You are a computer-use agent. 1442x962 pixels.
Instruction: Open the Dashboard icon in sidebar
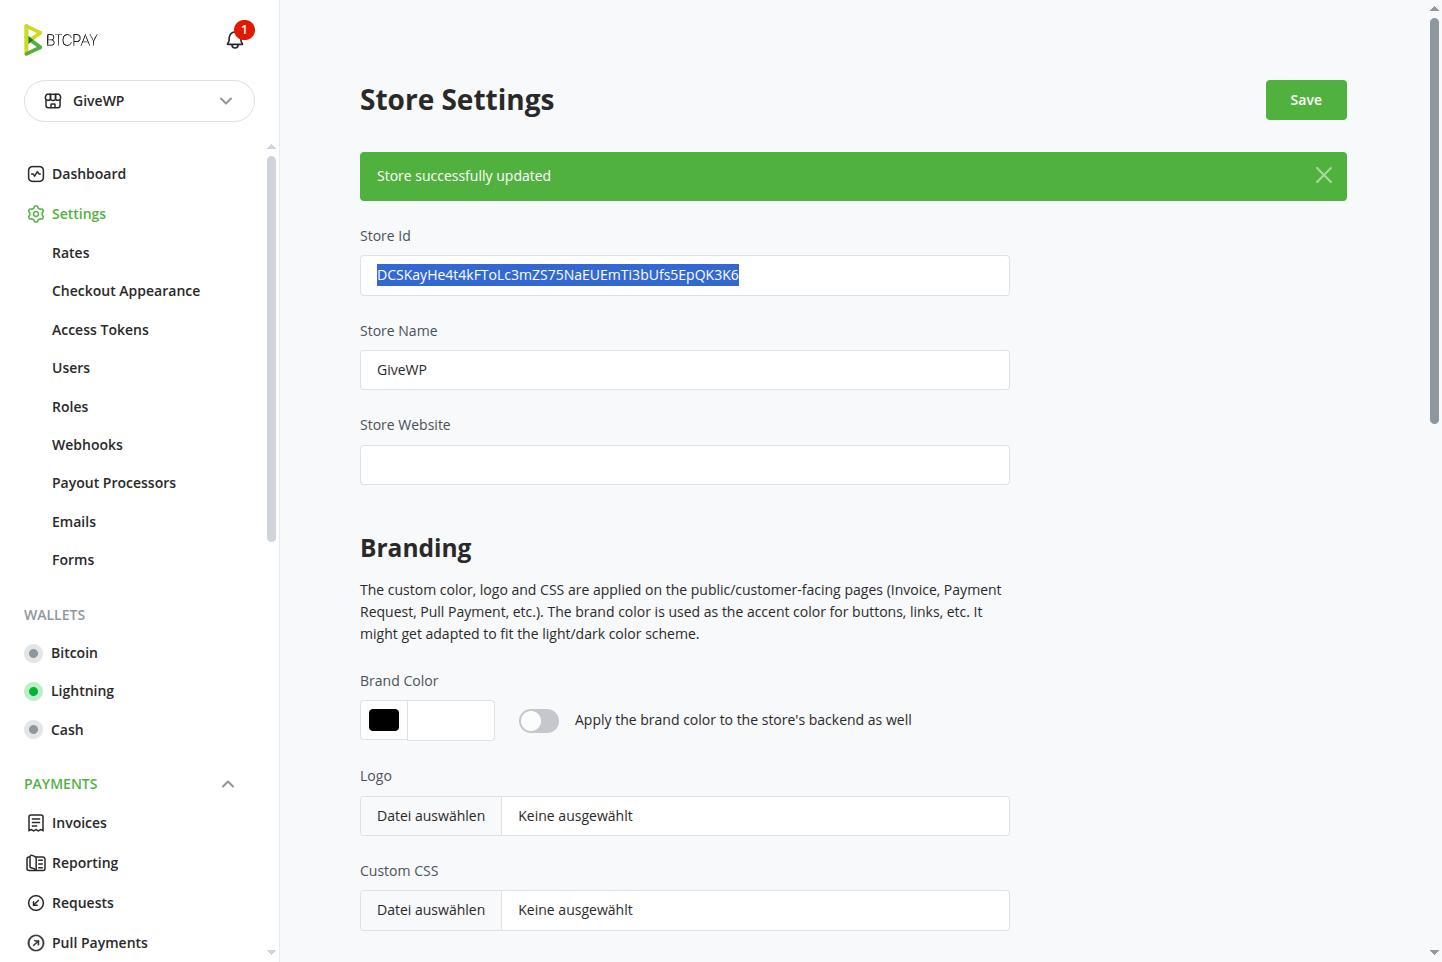click(36, 174)
